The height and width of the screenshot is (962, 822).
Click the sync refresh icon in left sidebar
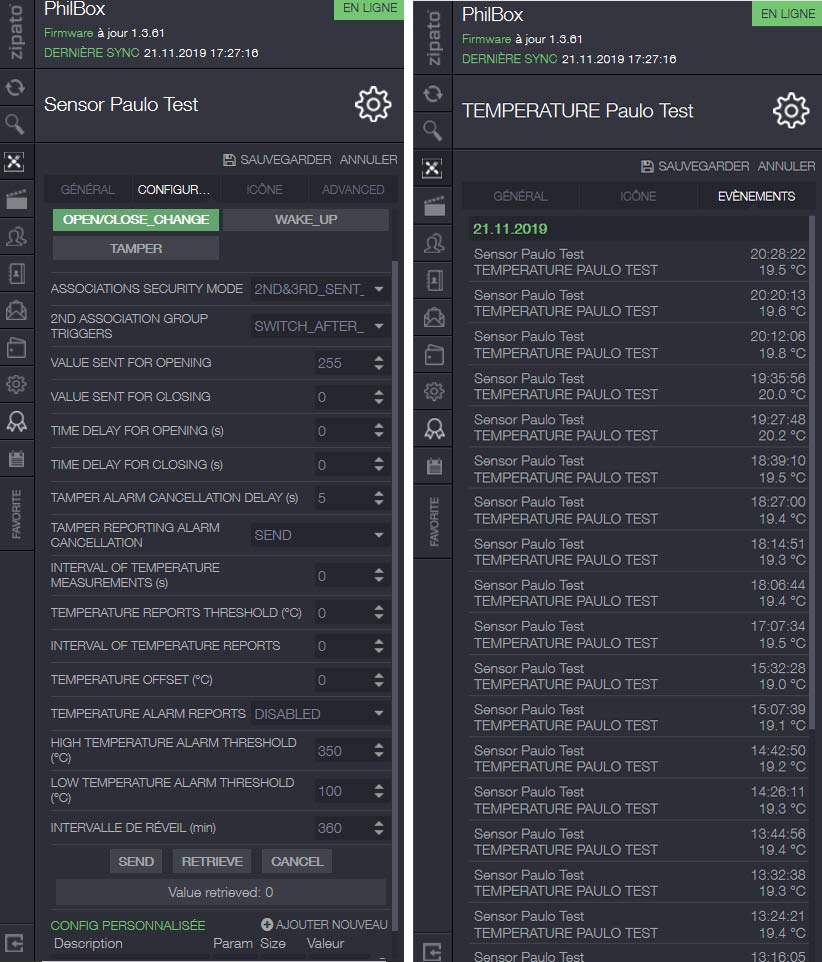[x=15, y=88]
